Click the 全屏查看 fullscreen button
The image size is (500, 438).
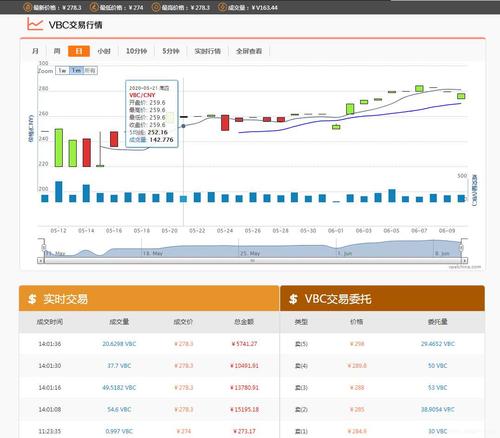(x=249, y=51)
